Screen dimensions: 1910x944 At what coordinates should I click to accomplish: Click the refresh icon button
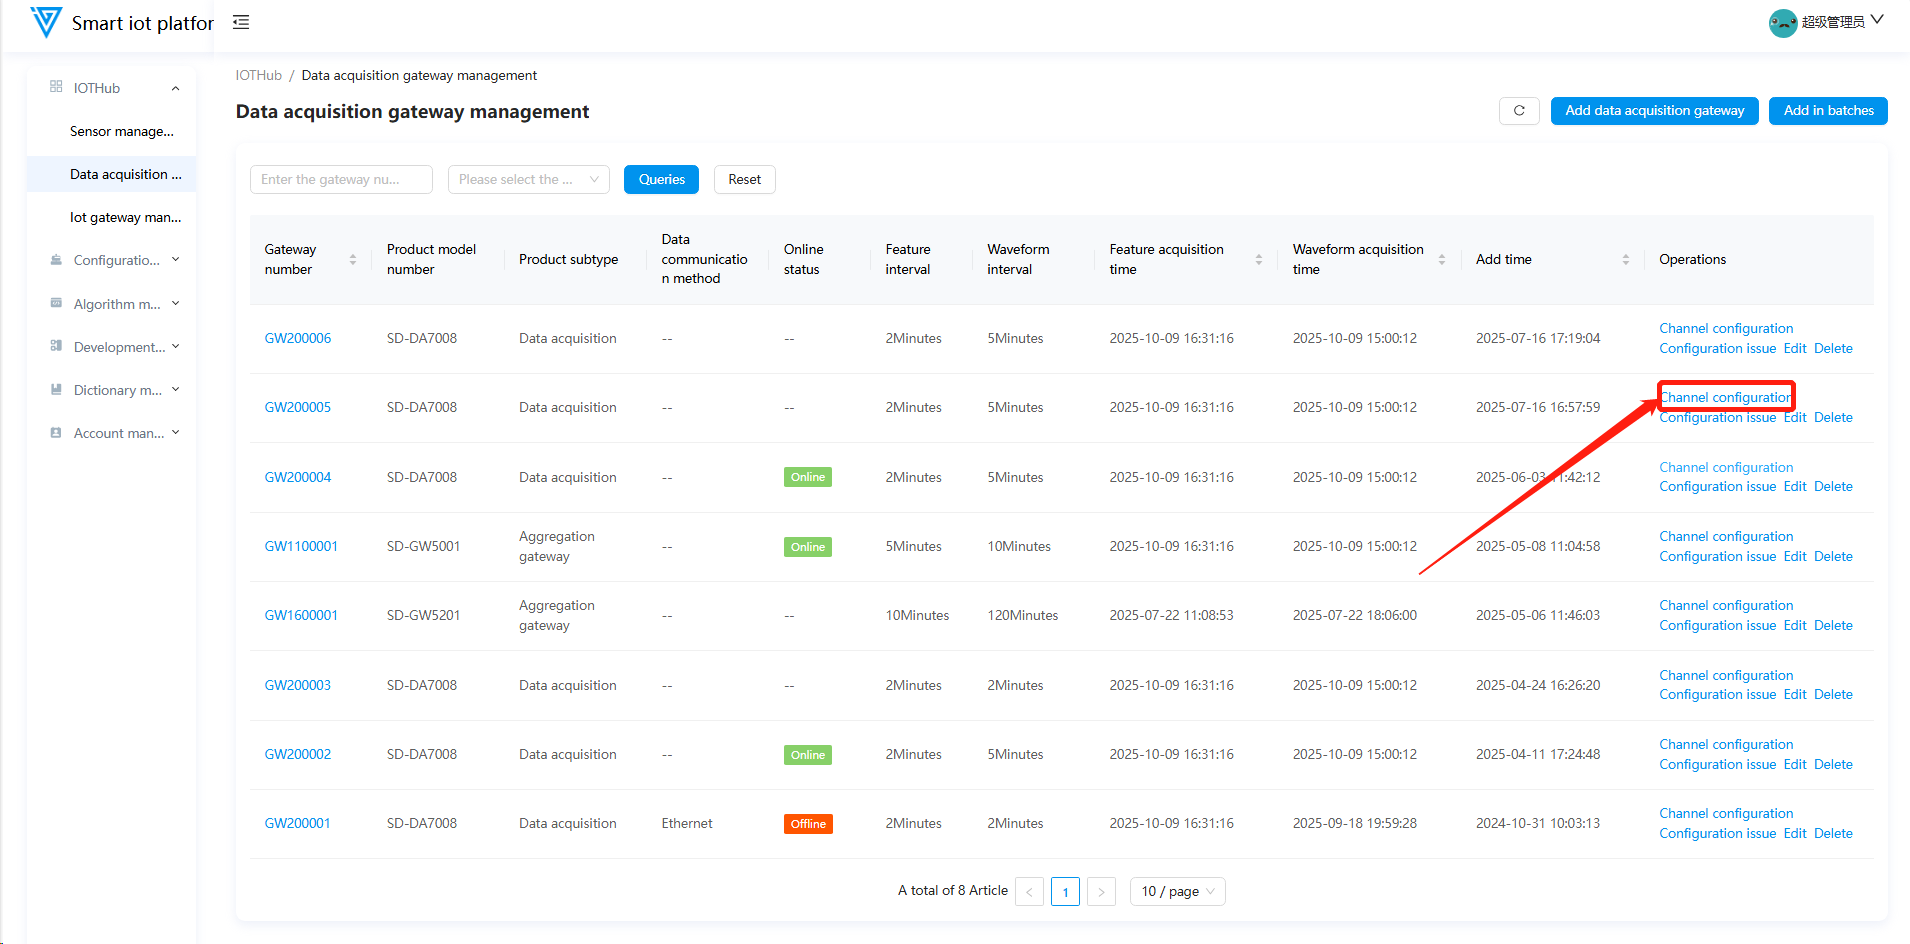click(x=1519, y=111)
